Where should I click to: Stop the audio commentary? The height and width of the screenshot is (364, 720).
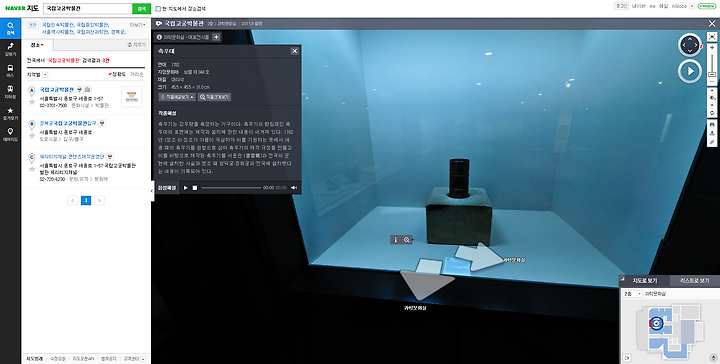pos(195,188)
